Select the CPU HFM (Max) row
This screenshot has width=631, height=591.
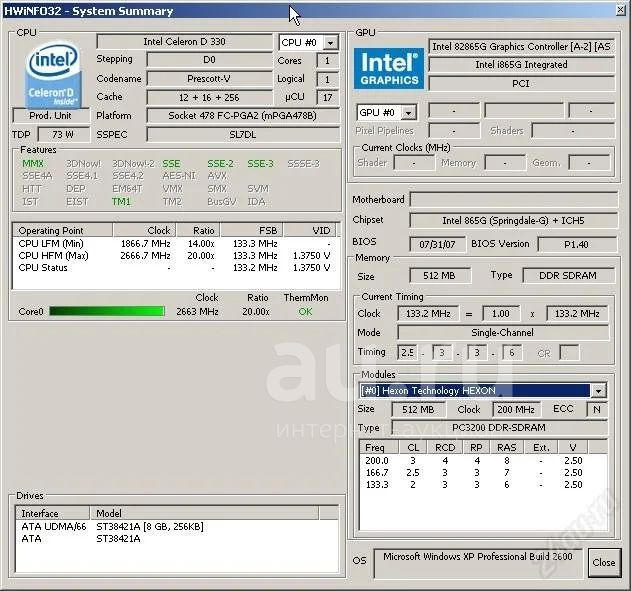click(x=175, y=256)
